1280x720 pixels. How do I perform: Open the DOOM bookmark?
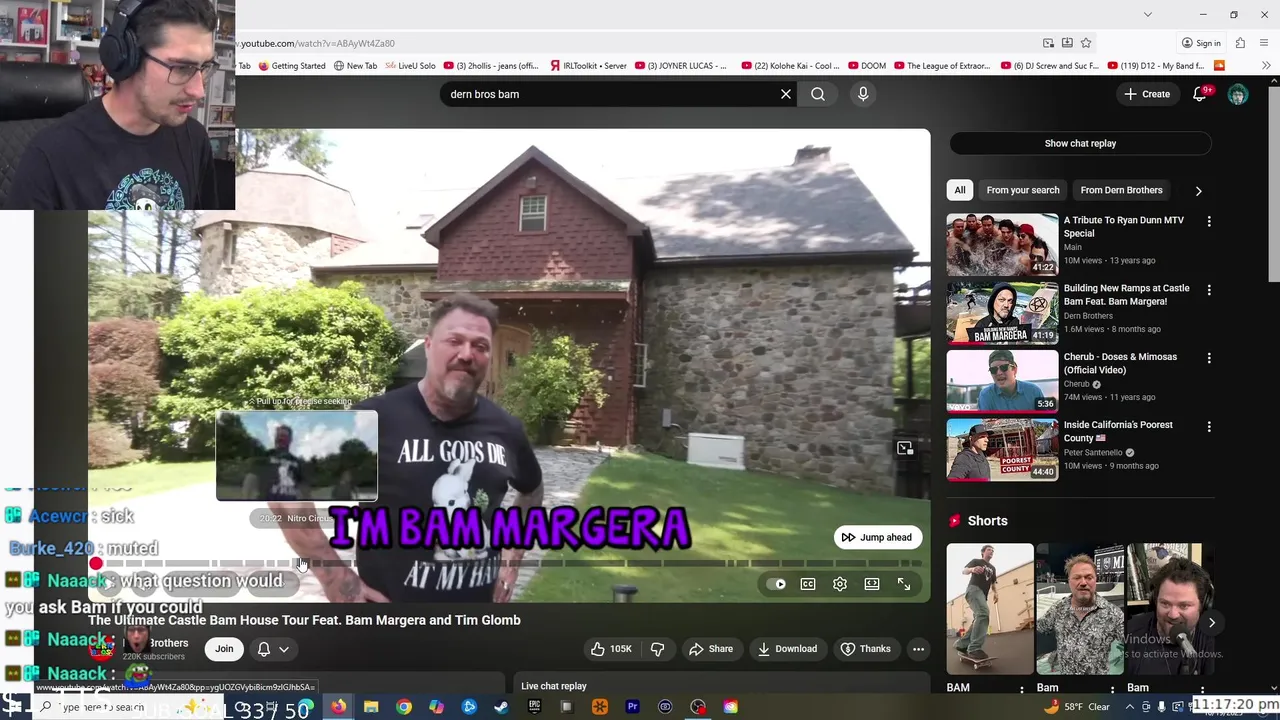pyautogui.click(x=866, y=66)
